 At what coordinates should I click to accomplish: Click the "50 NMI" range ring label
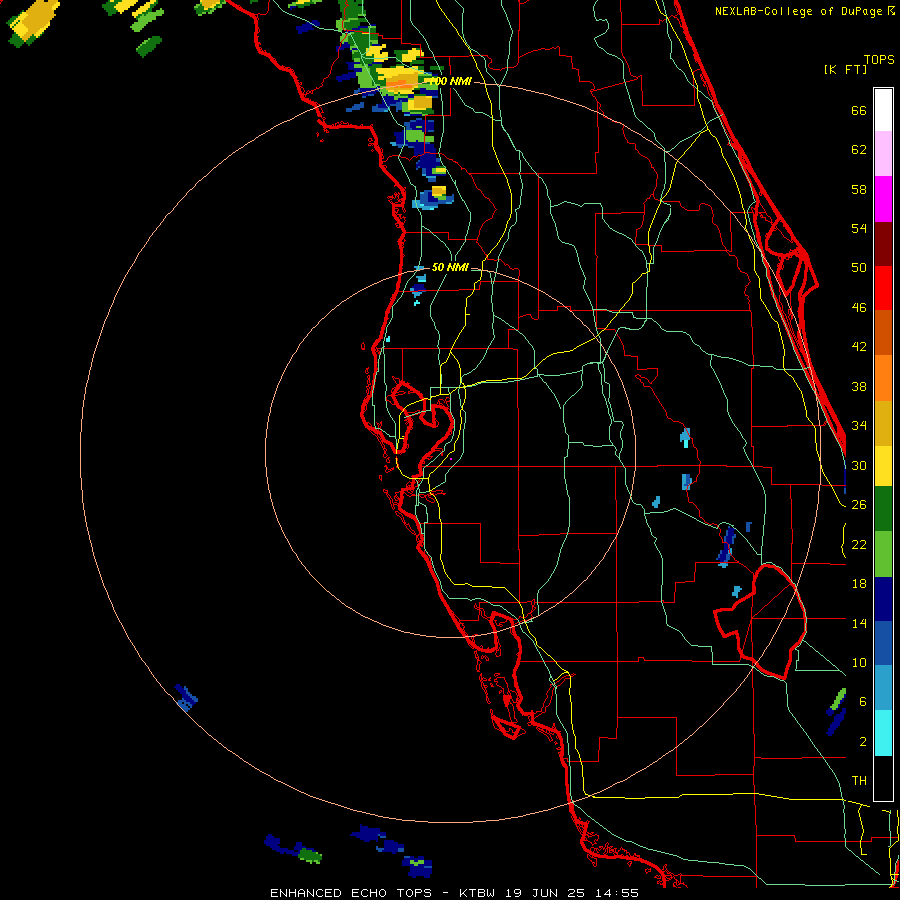449,267
